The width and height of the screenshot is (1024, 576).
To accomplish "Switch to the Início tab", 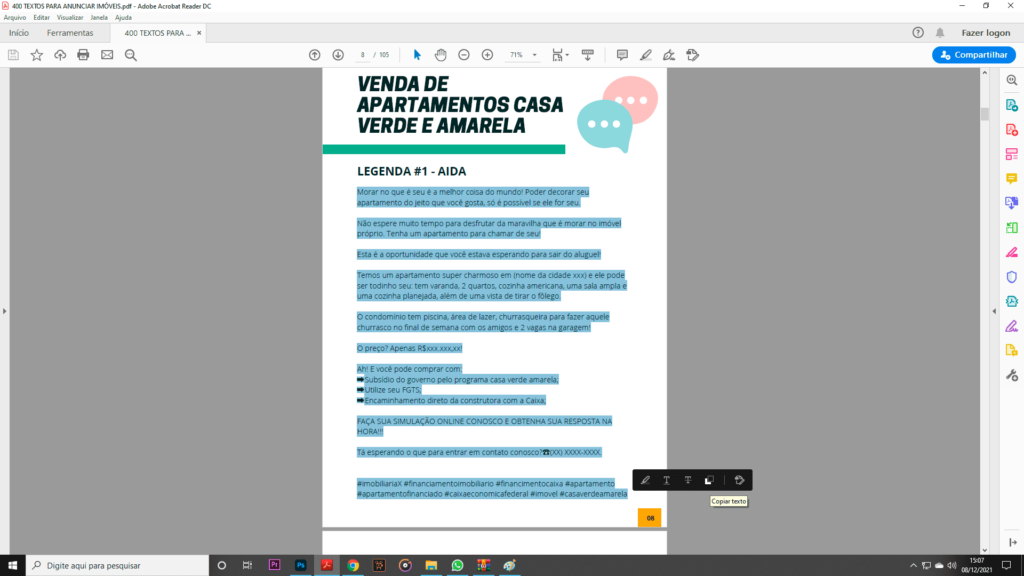I will (19, 33).
